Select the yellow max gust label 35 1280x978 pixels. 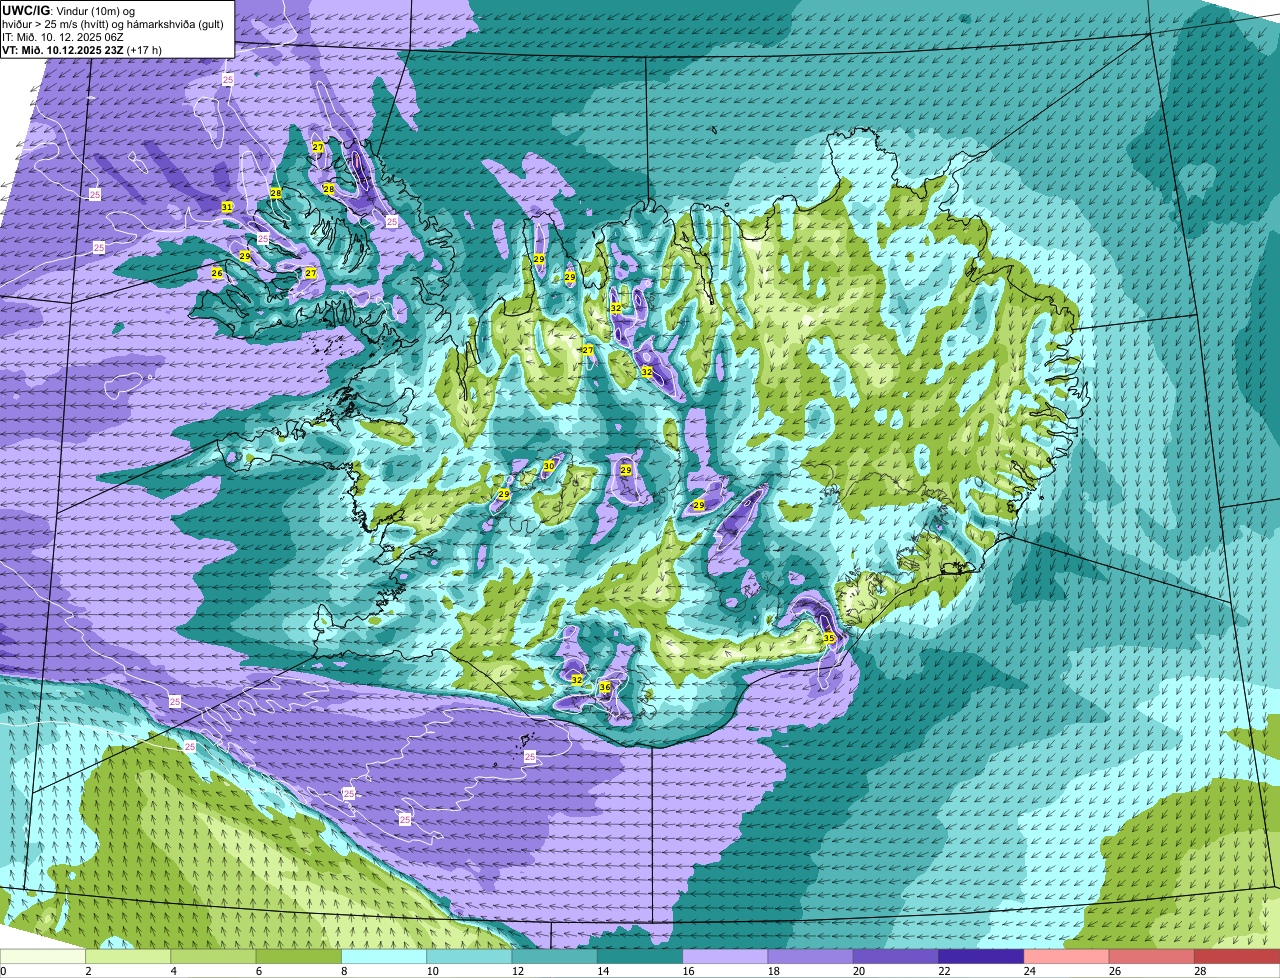(829, 638)
